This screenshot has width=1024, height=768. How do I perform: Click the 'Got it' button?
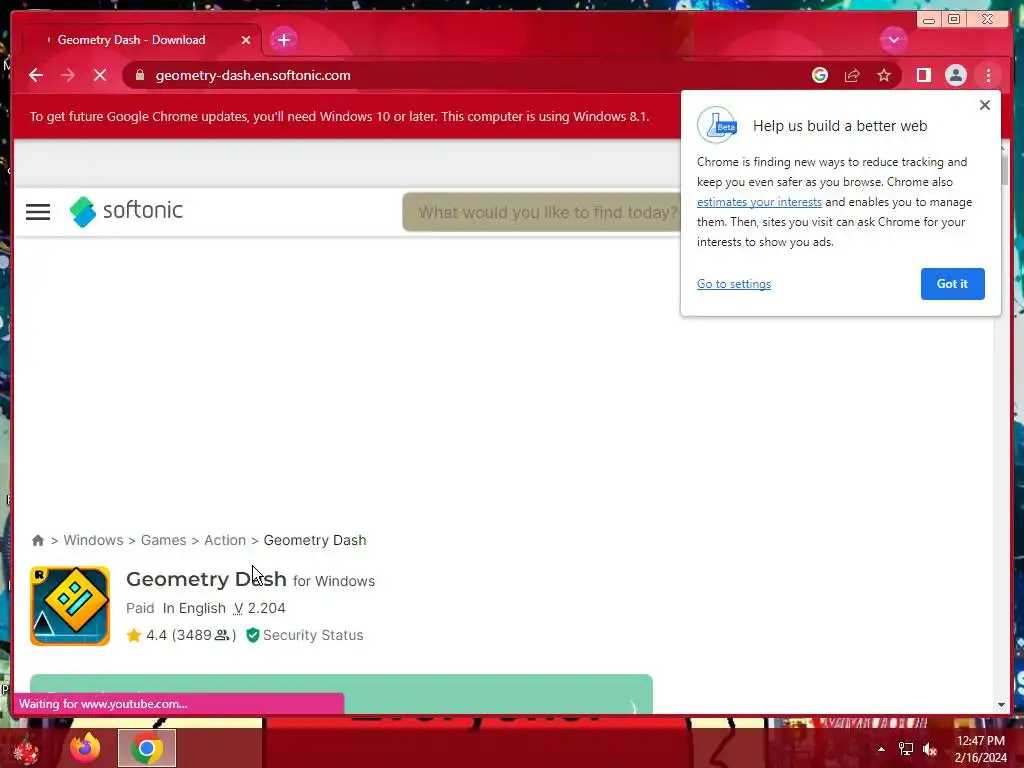click(x=952, y=283)
